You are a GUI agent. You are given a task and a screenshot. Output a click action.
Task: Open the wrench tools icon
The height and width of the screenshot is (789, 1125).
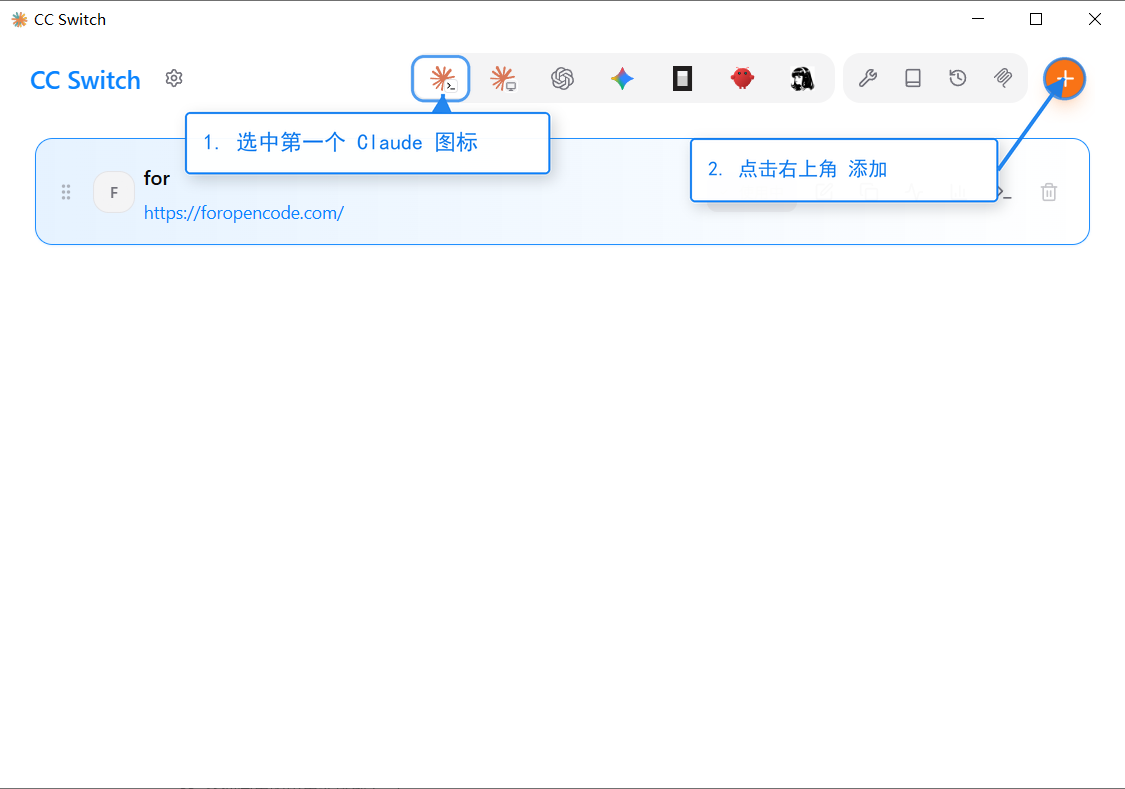tap(868, 77)
